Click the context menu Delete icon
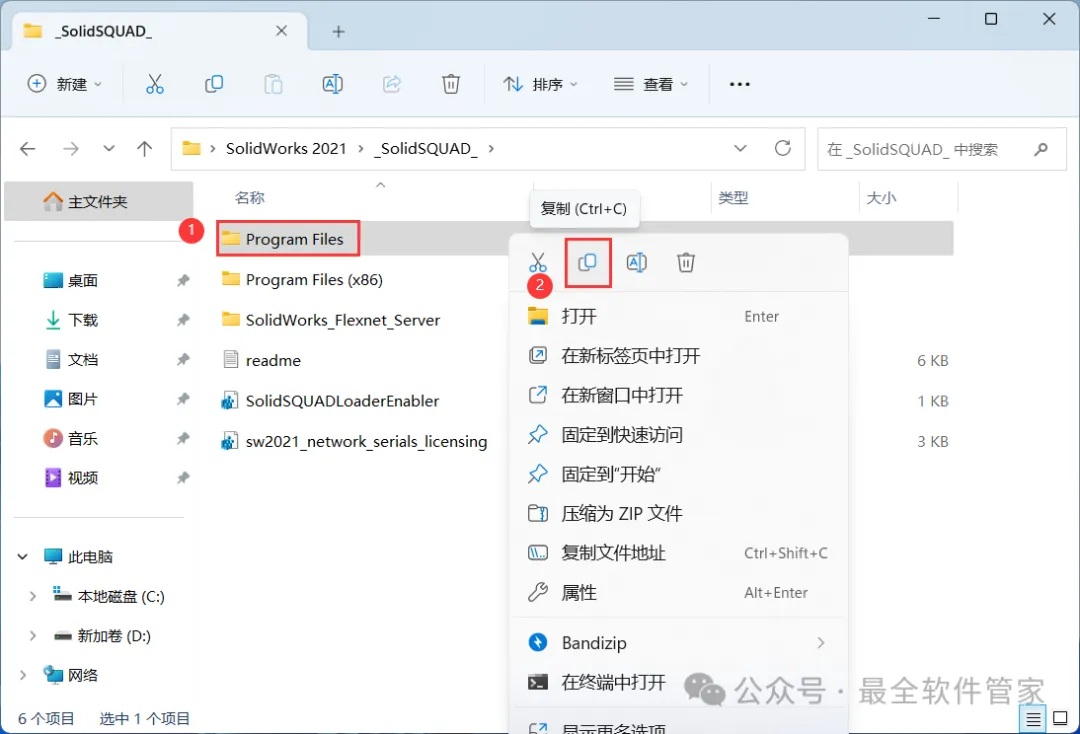1080x734 pixels. tap(686, 262)
